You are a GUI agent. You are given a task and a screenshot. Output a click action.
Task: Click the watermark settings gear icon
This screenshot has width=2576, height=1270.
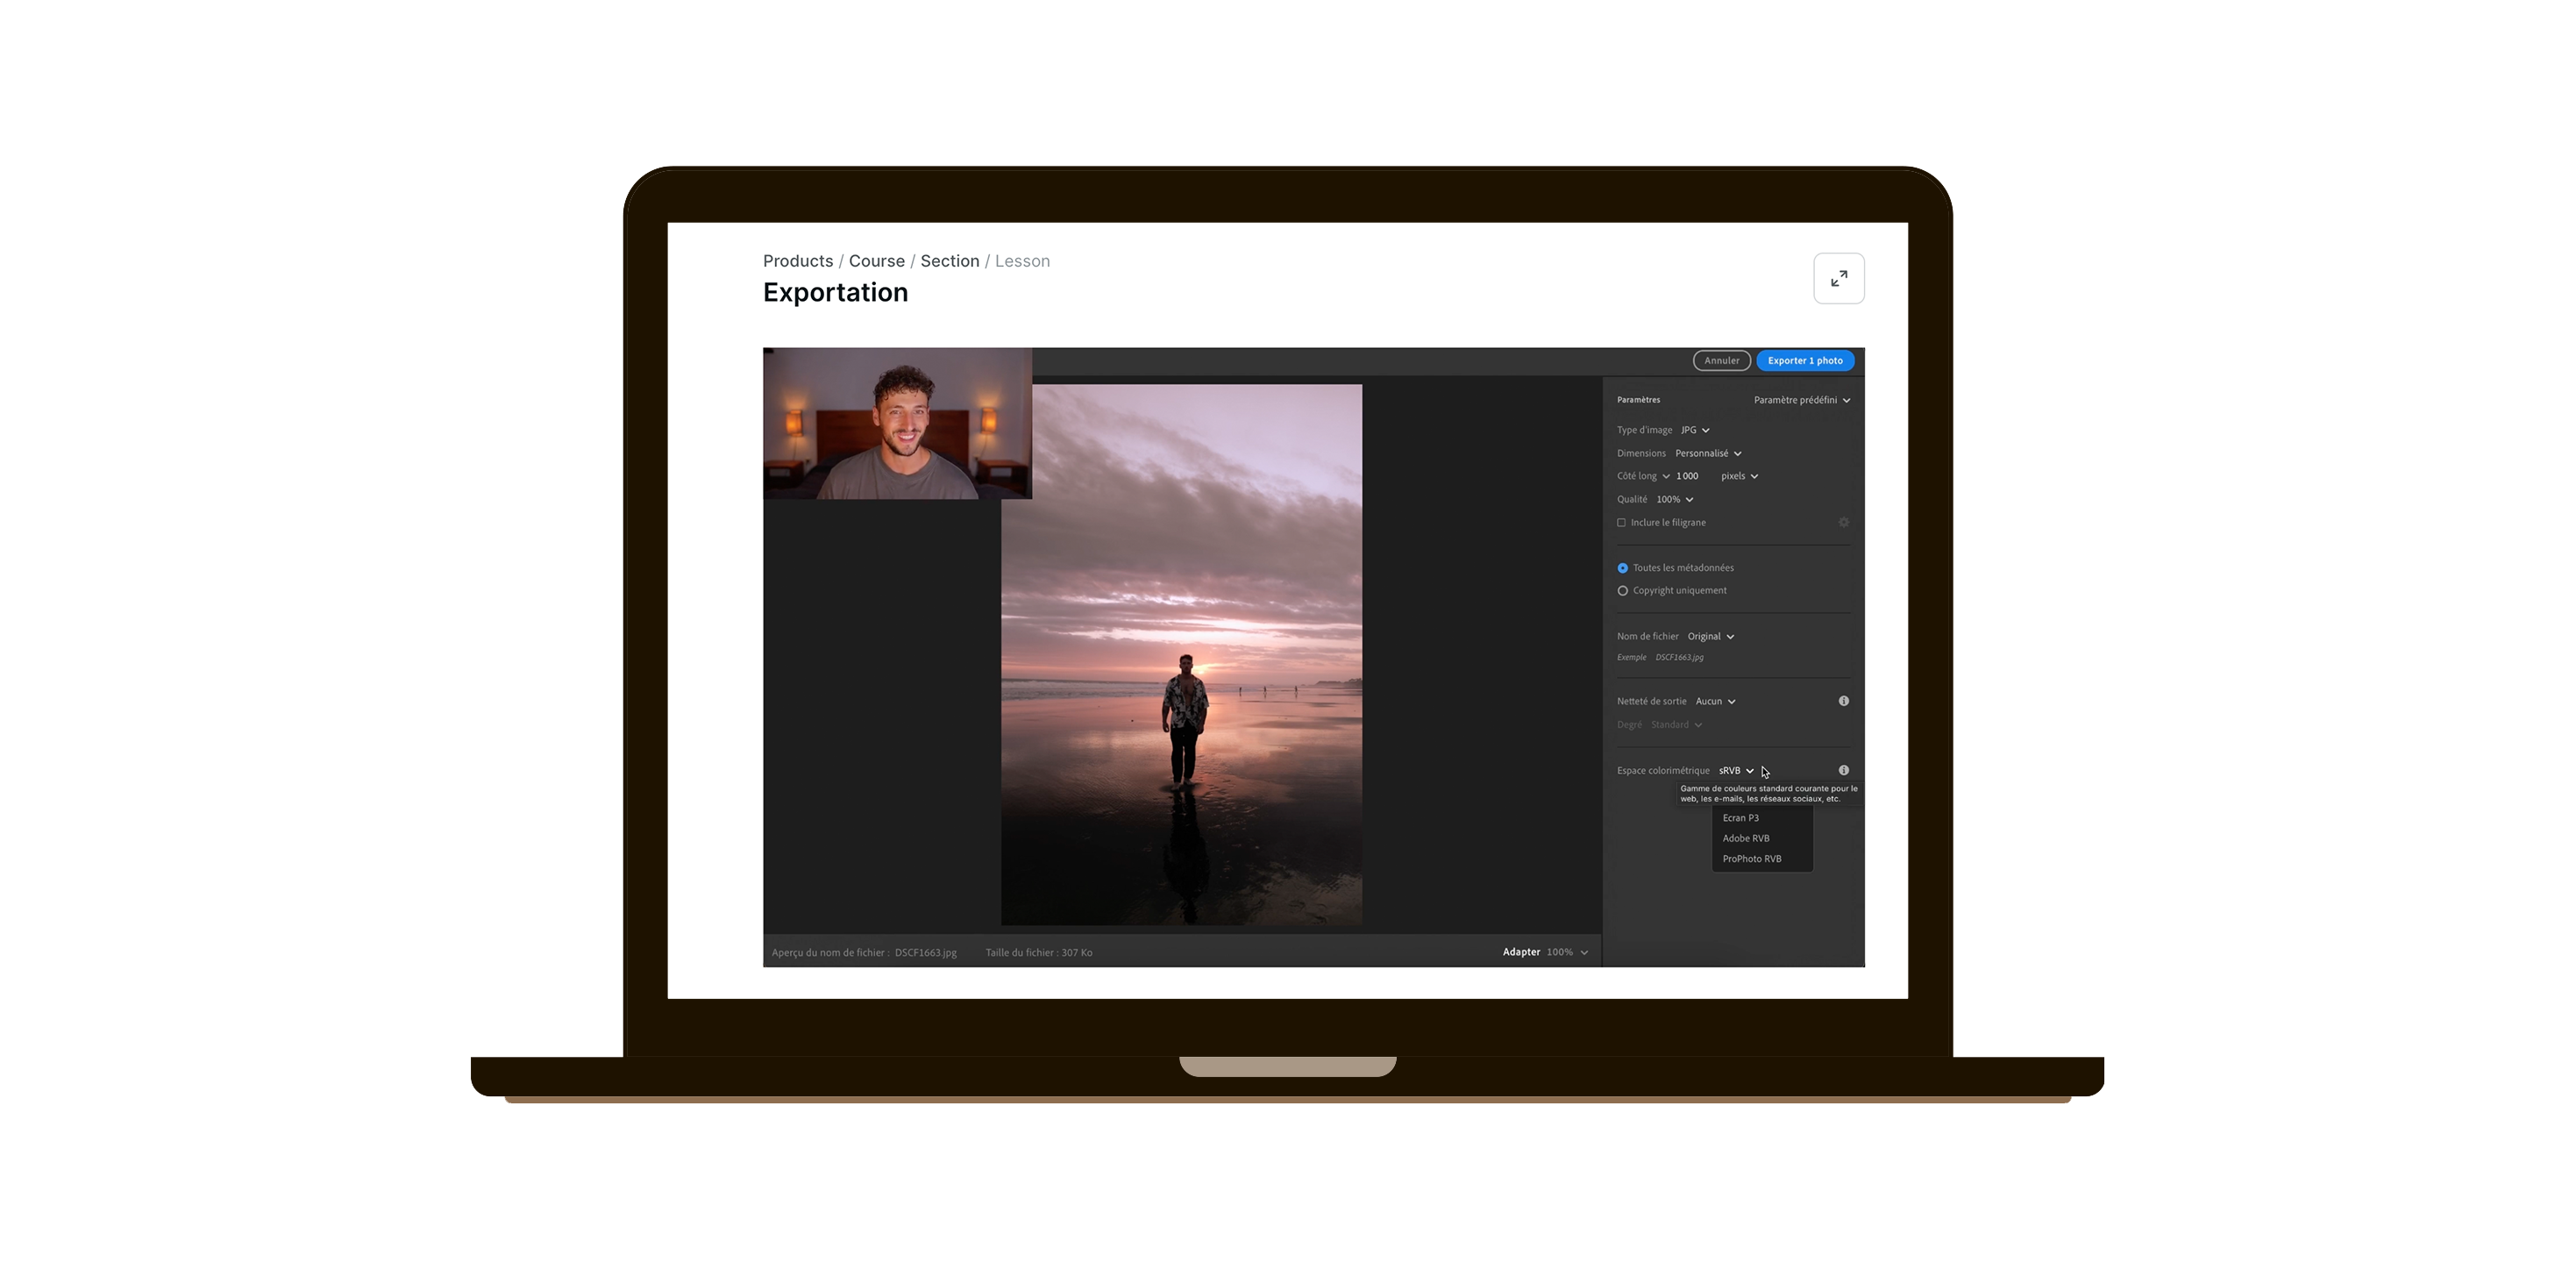pyautogui.click(x=1843, y=522)
